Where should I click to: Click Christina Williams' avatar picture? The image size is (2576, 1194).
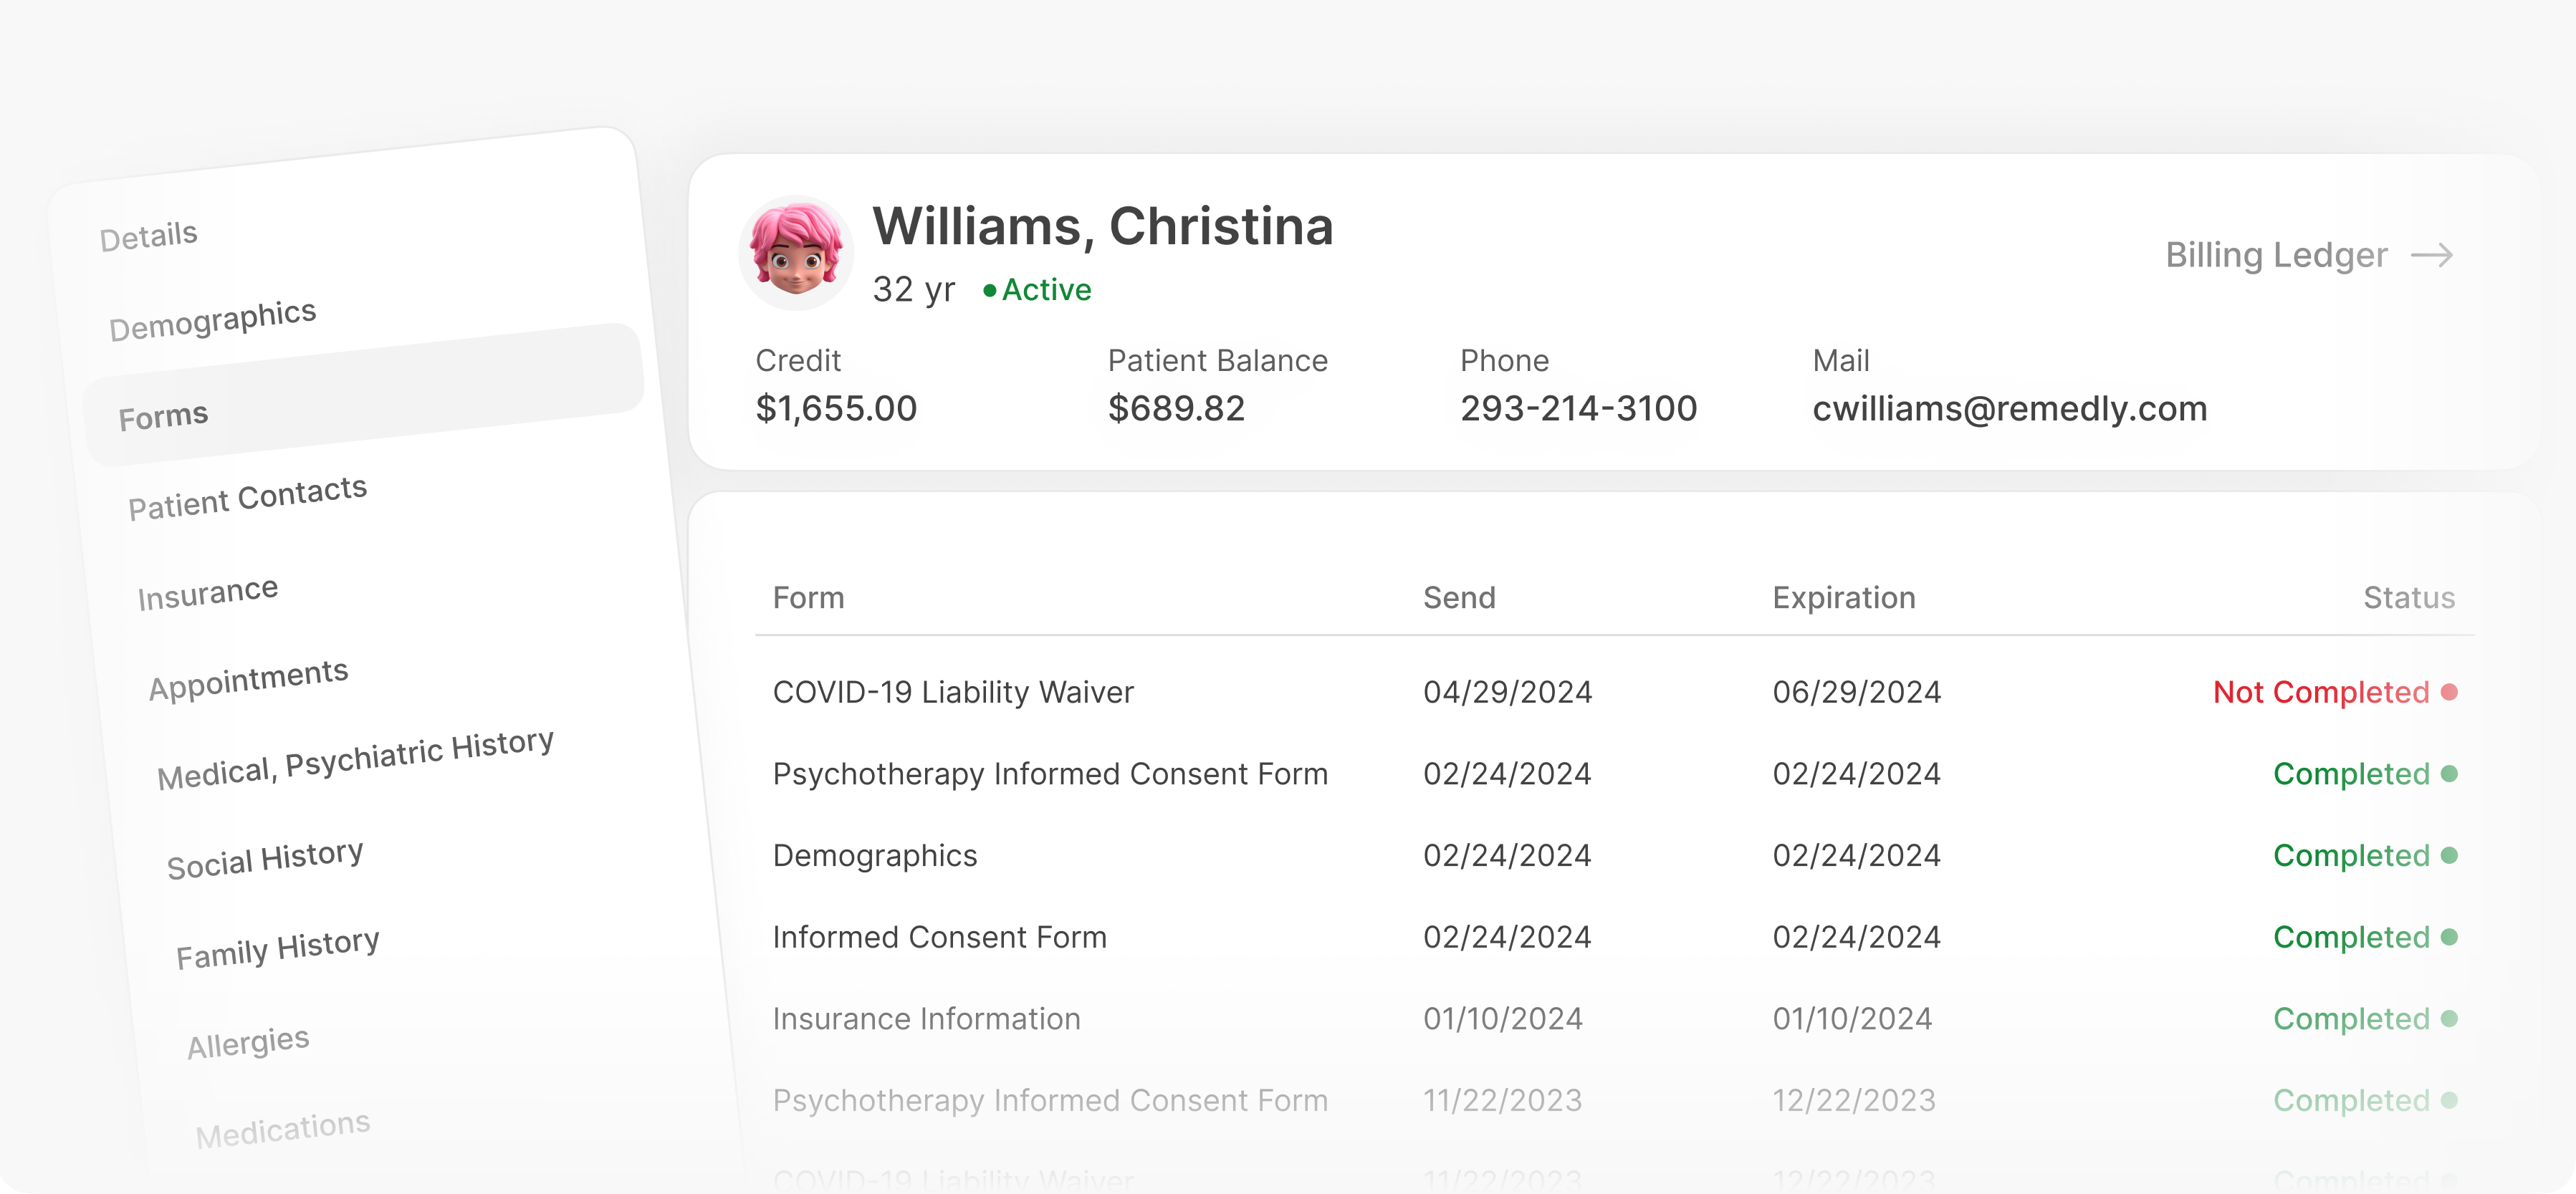(796, 252)
